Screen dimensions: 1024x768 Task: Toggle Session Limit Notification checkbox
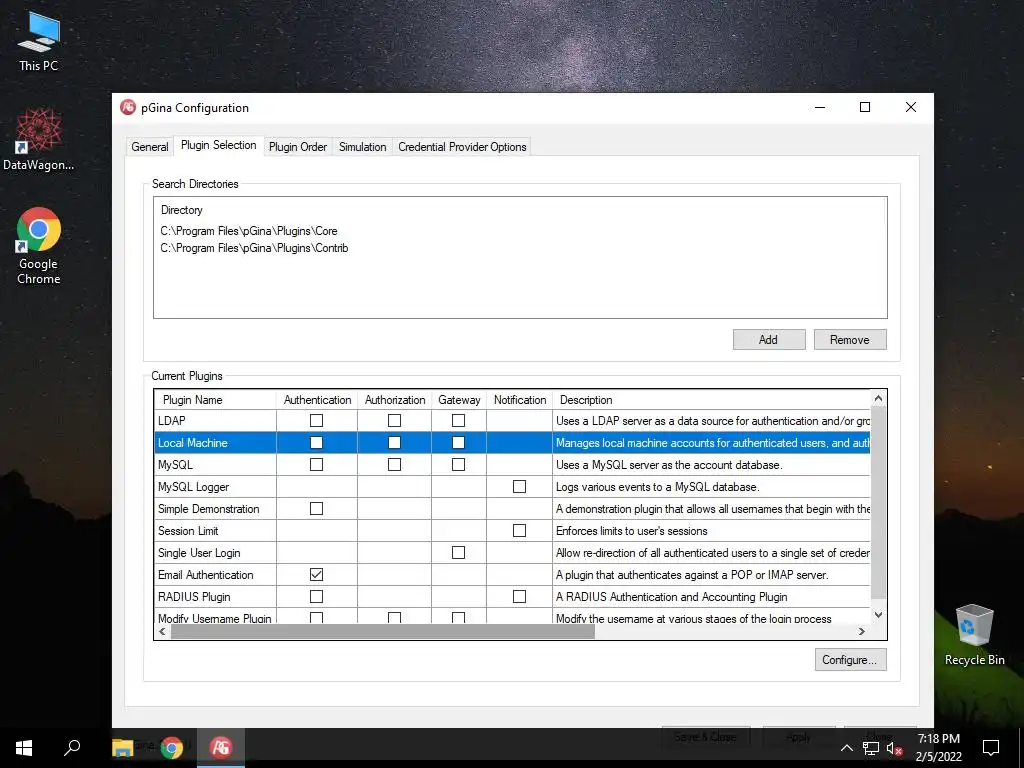pos(519,530)
